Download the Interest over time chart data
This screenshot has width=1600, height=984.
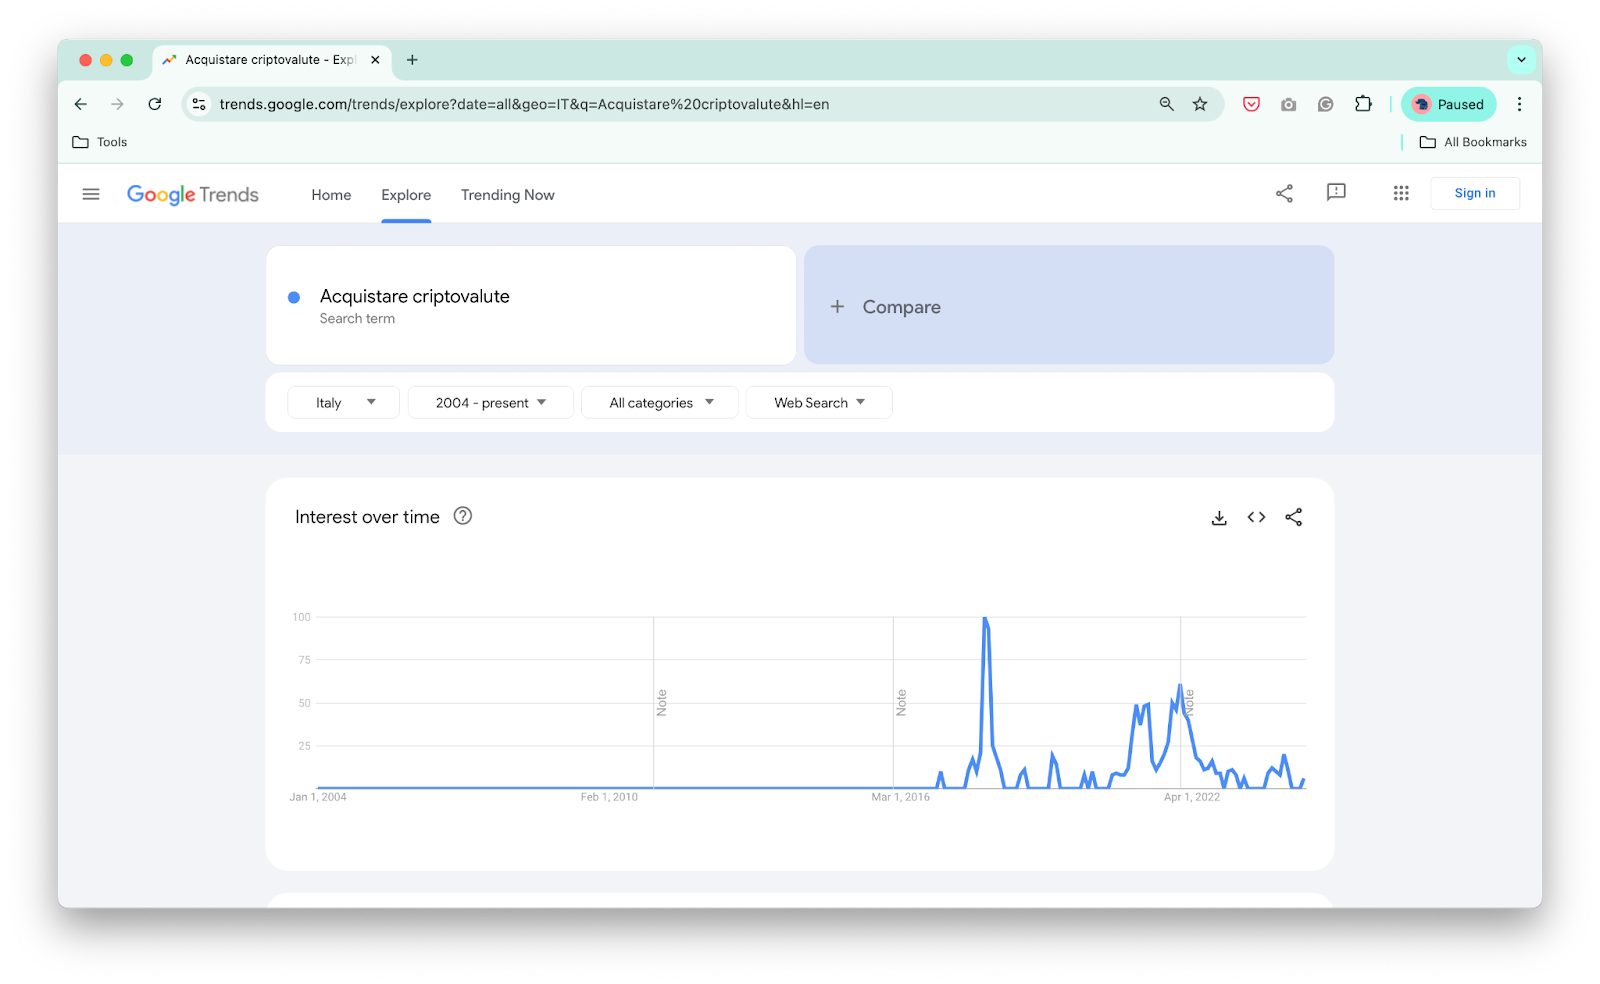(x=1218, y=517)
